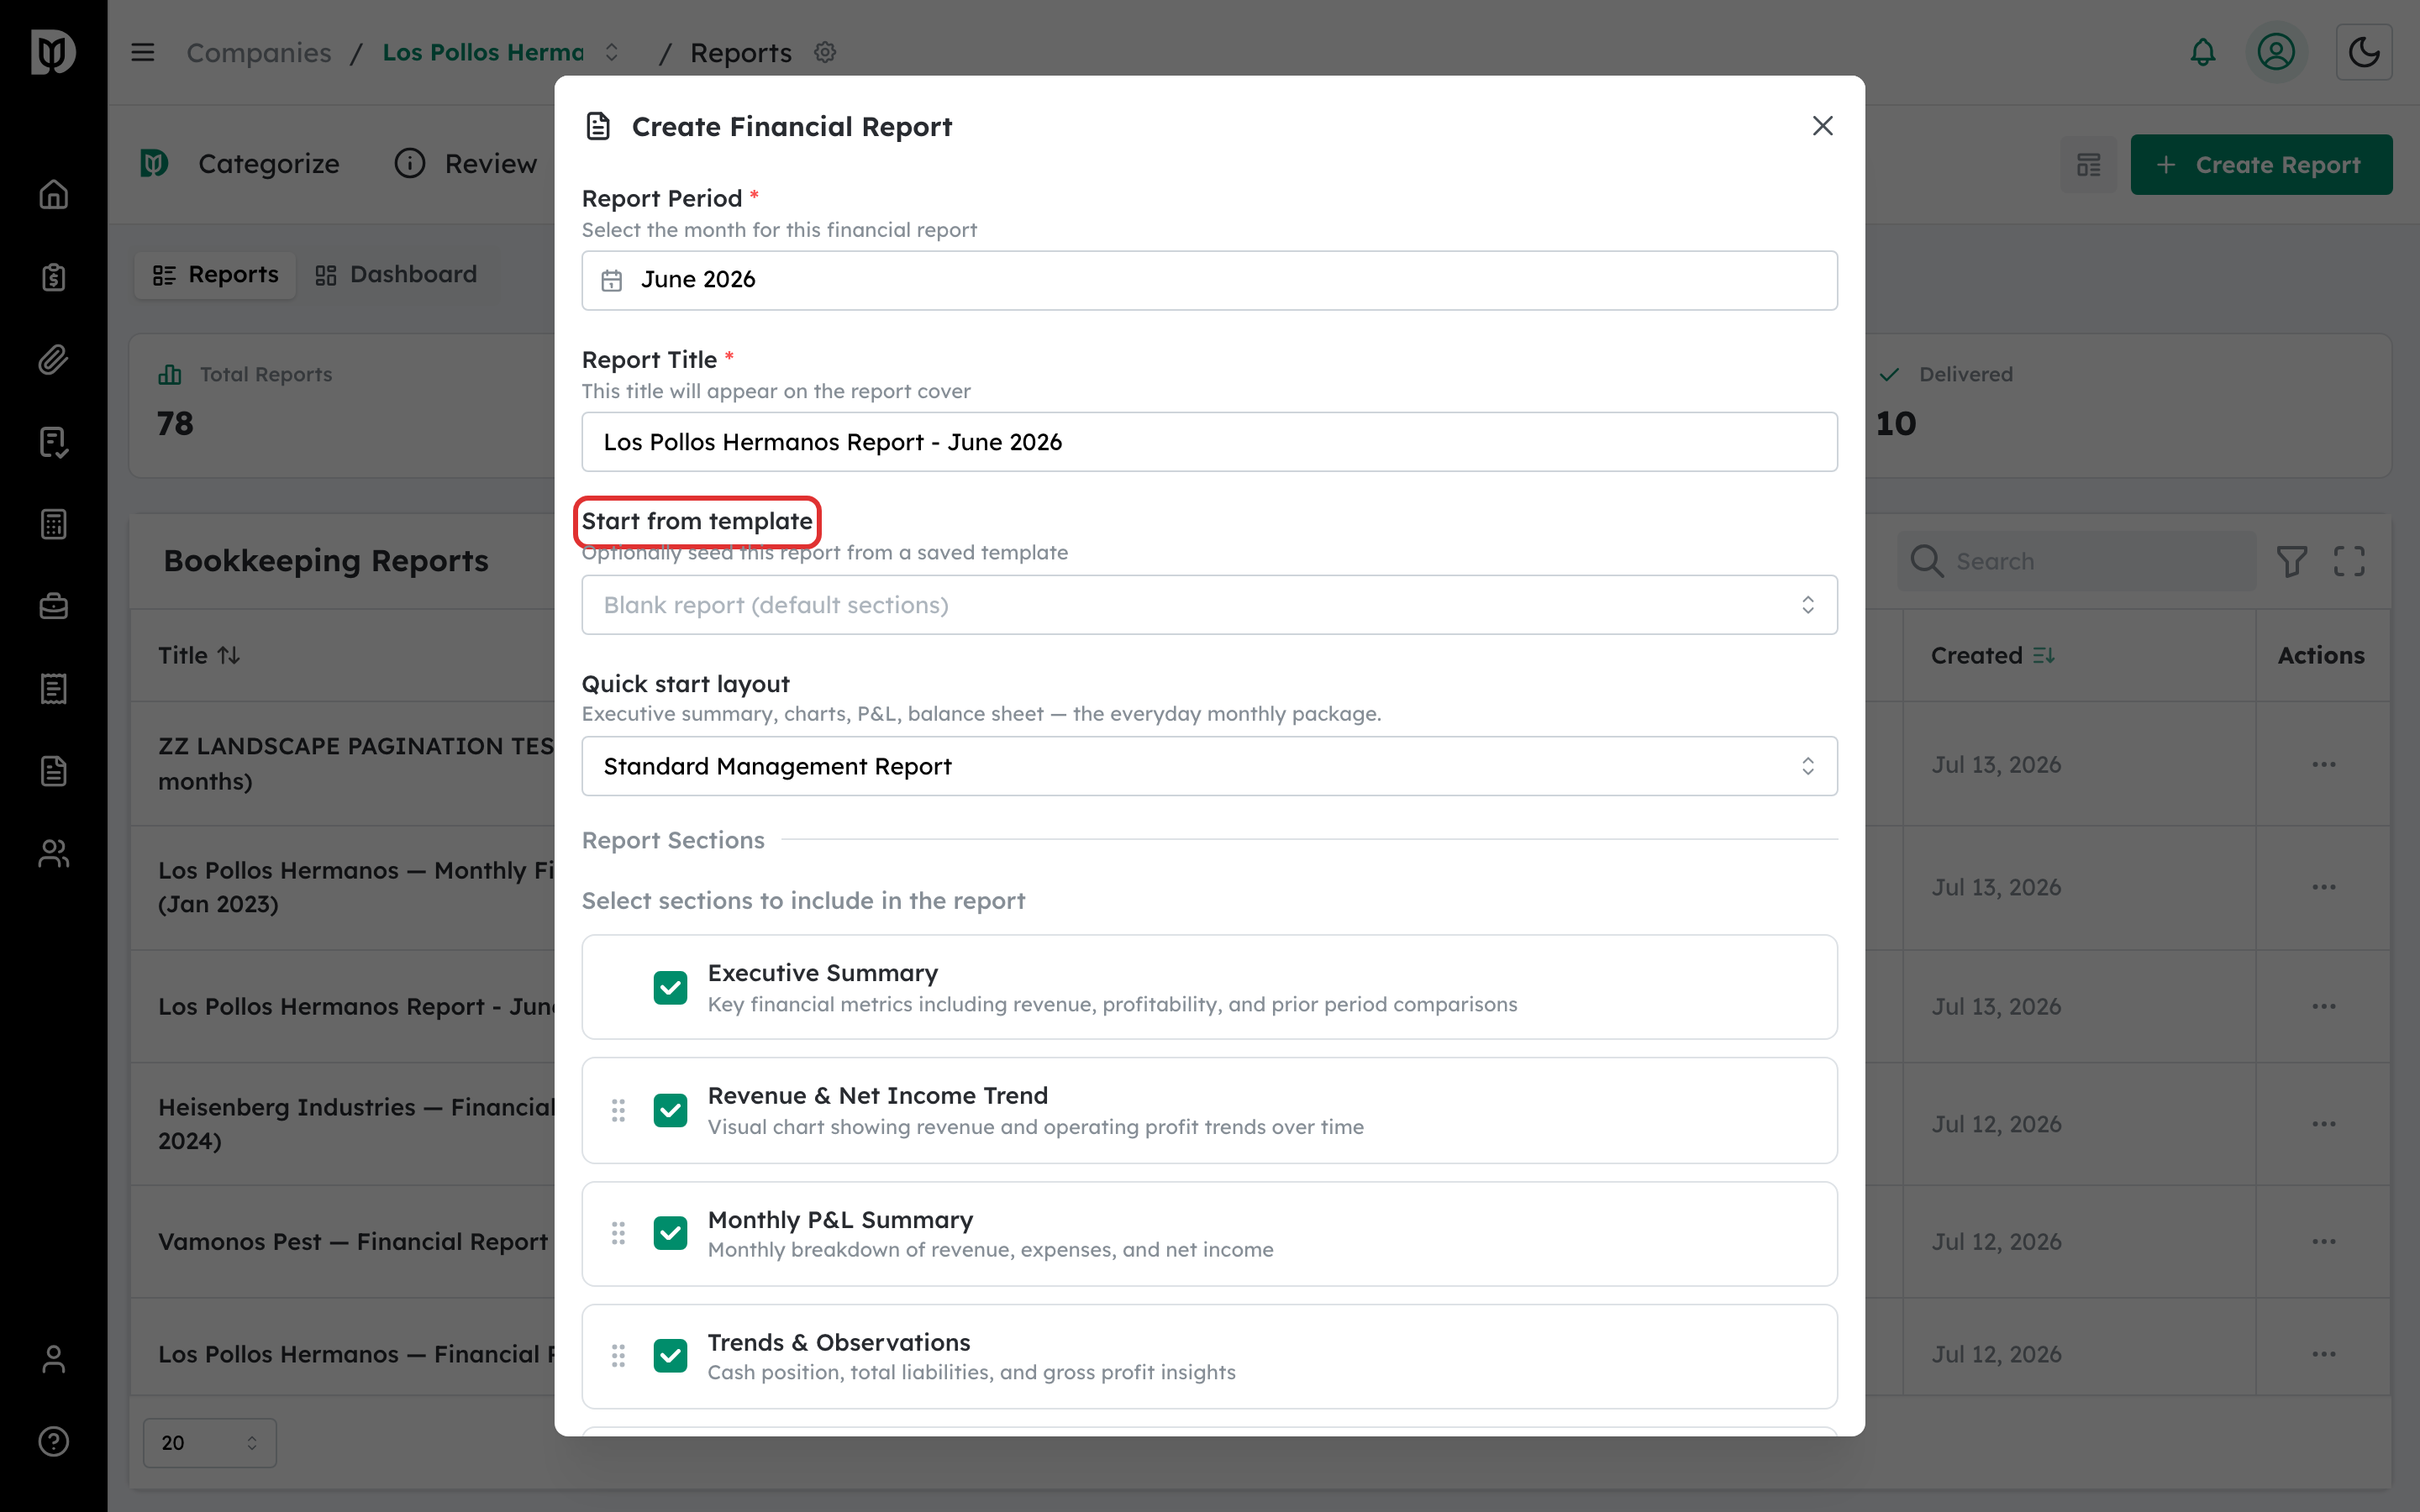The image size is (2420, 1512).
Task: Uncheck the Monthly P&L Summary section
Action: coord(670,1233)
